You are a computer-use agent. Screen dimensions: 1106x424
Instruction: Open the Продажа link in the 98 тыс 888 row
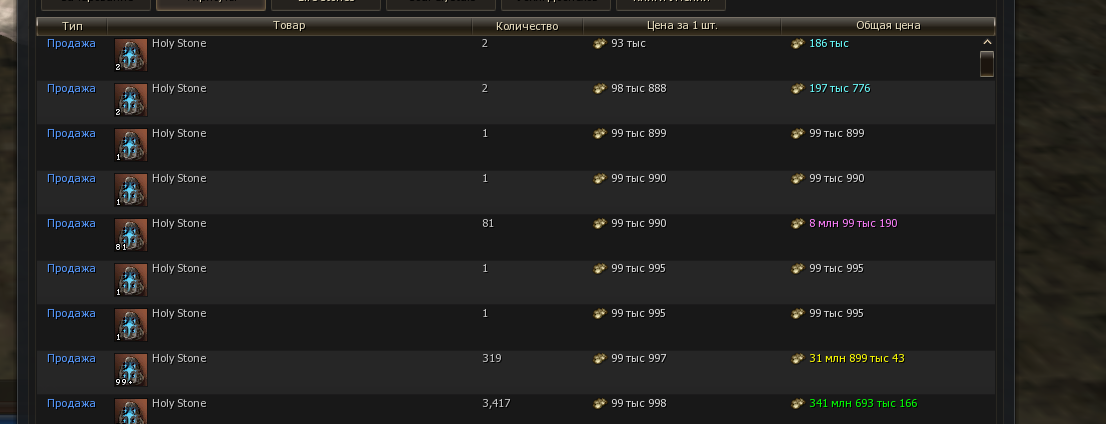tap(71, 89)
